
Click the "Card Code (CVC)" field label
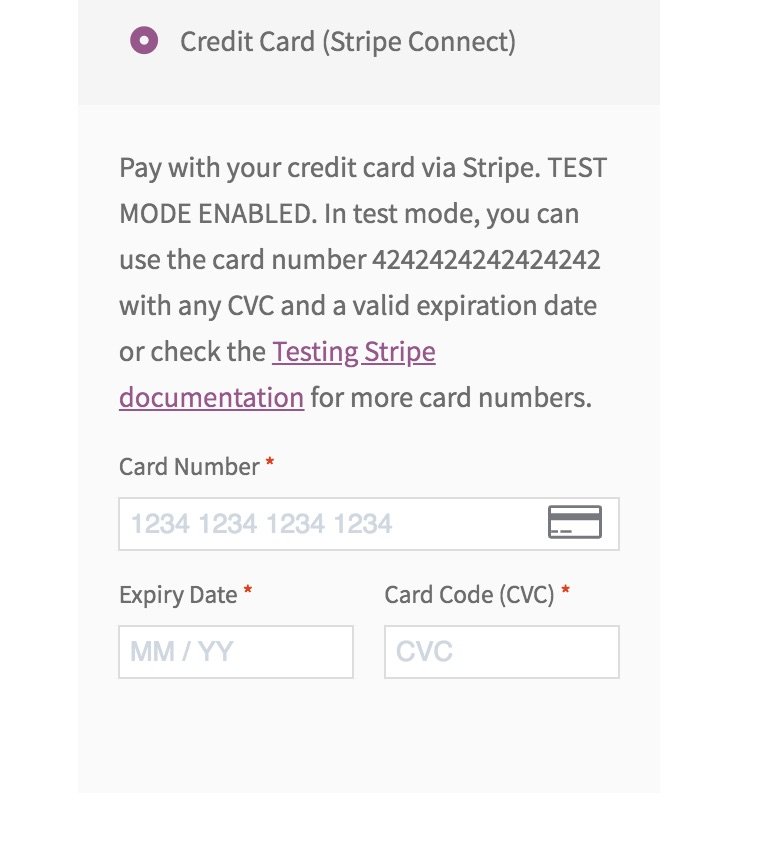[470, 595]
